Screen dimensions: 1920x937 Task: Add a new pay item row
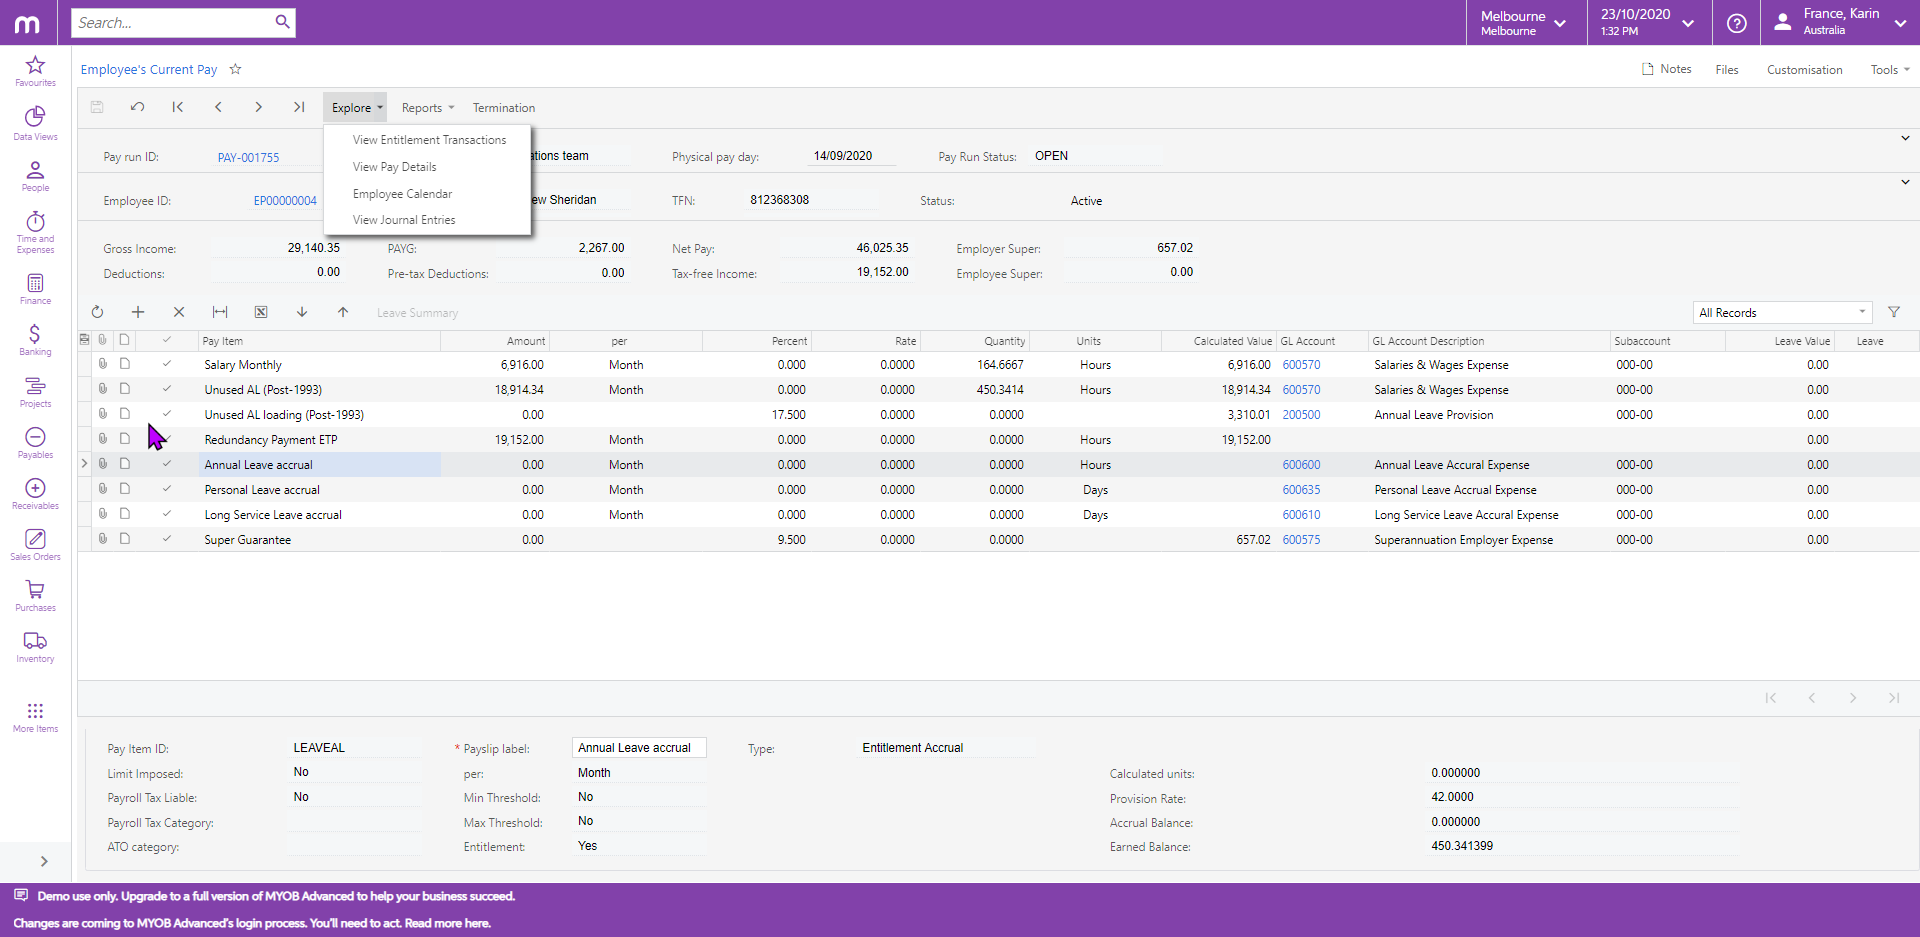pos(138,312)
